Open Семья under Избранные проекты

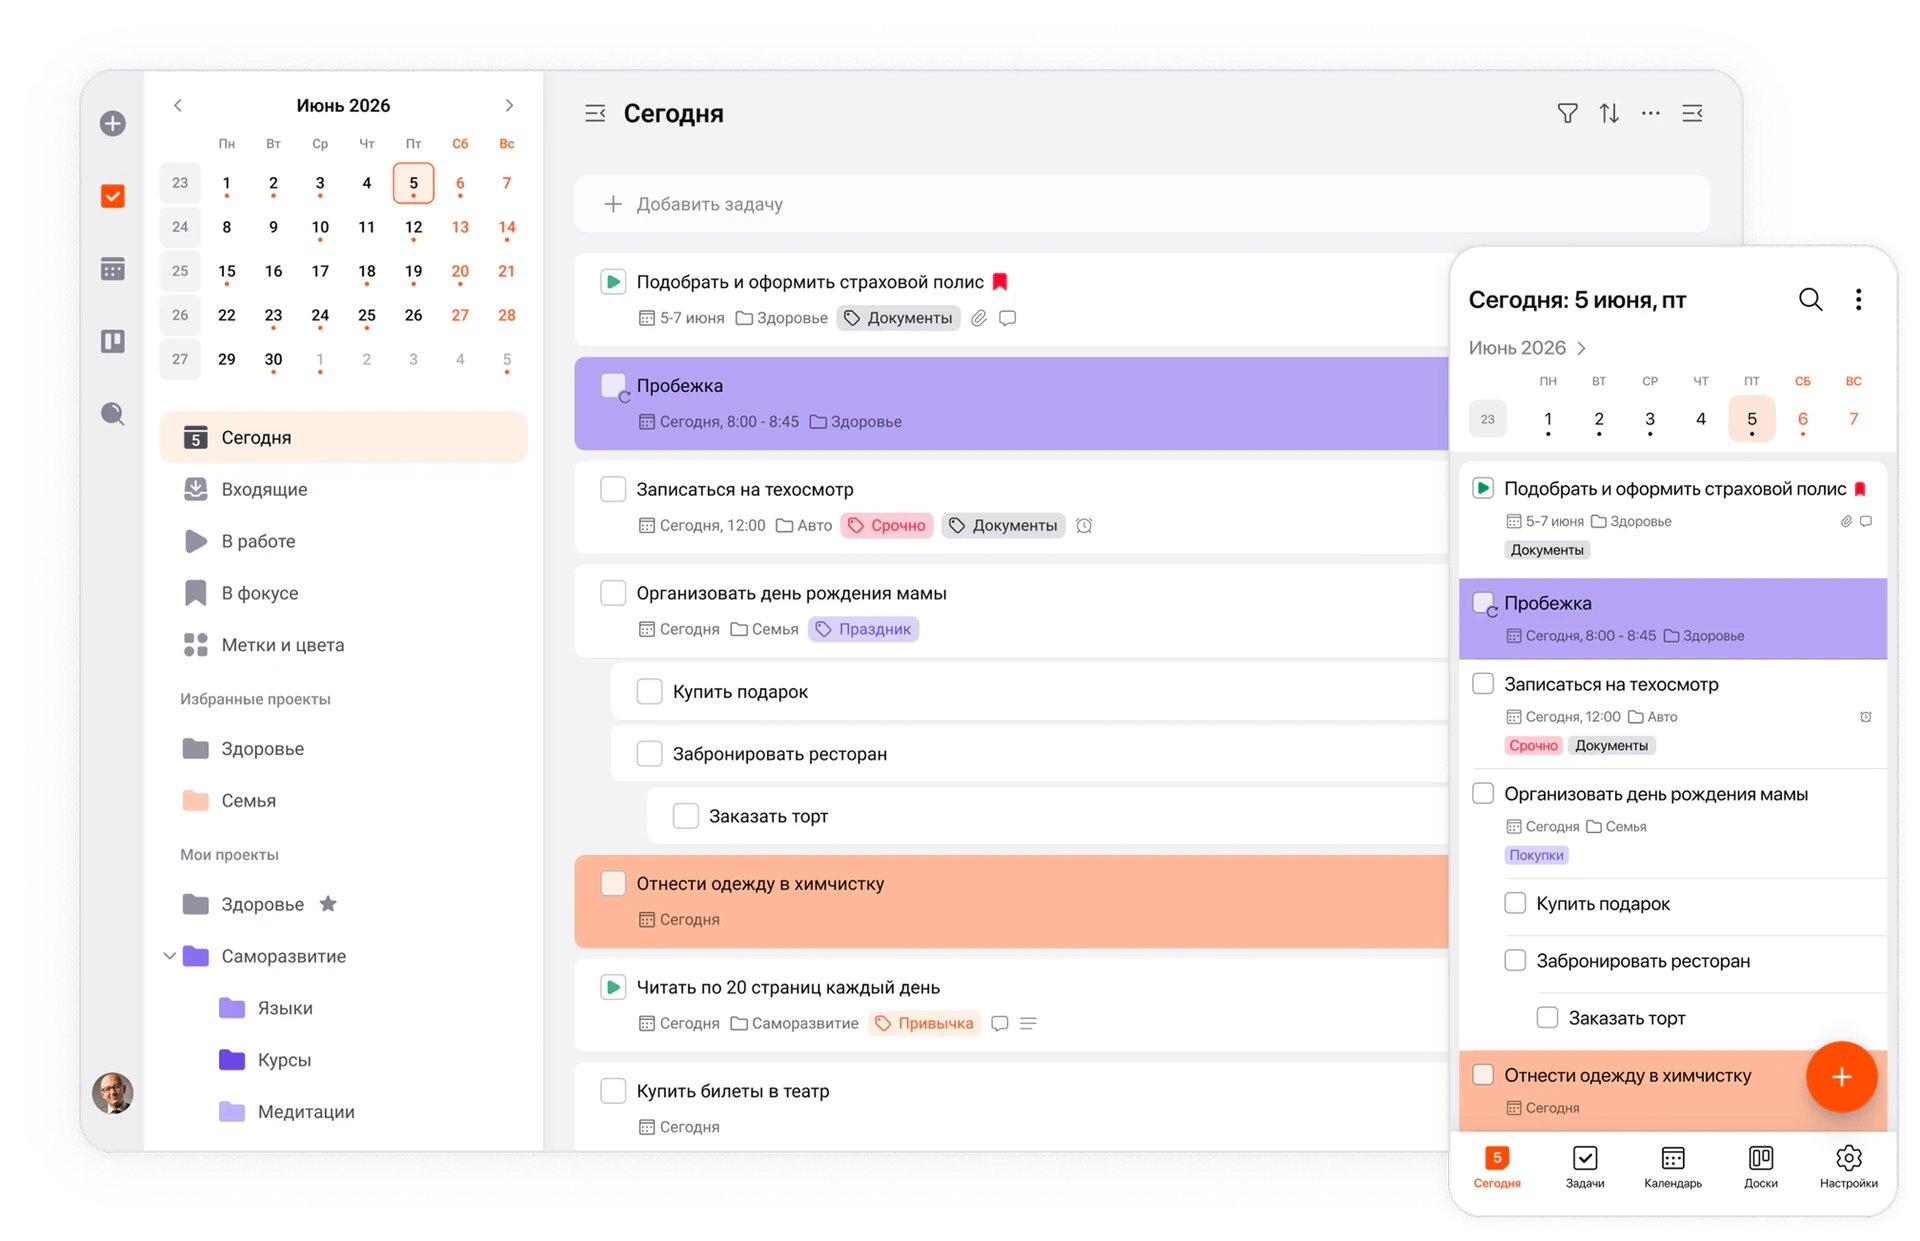(x=343, y=801)
